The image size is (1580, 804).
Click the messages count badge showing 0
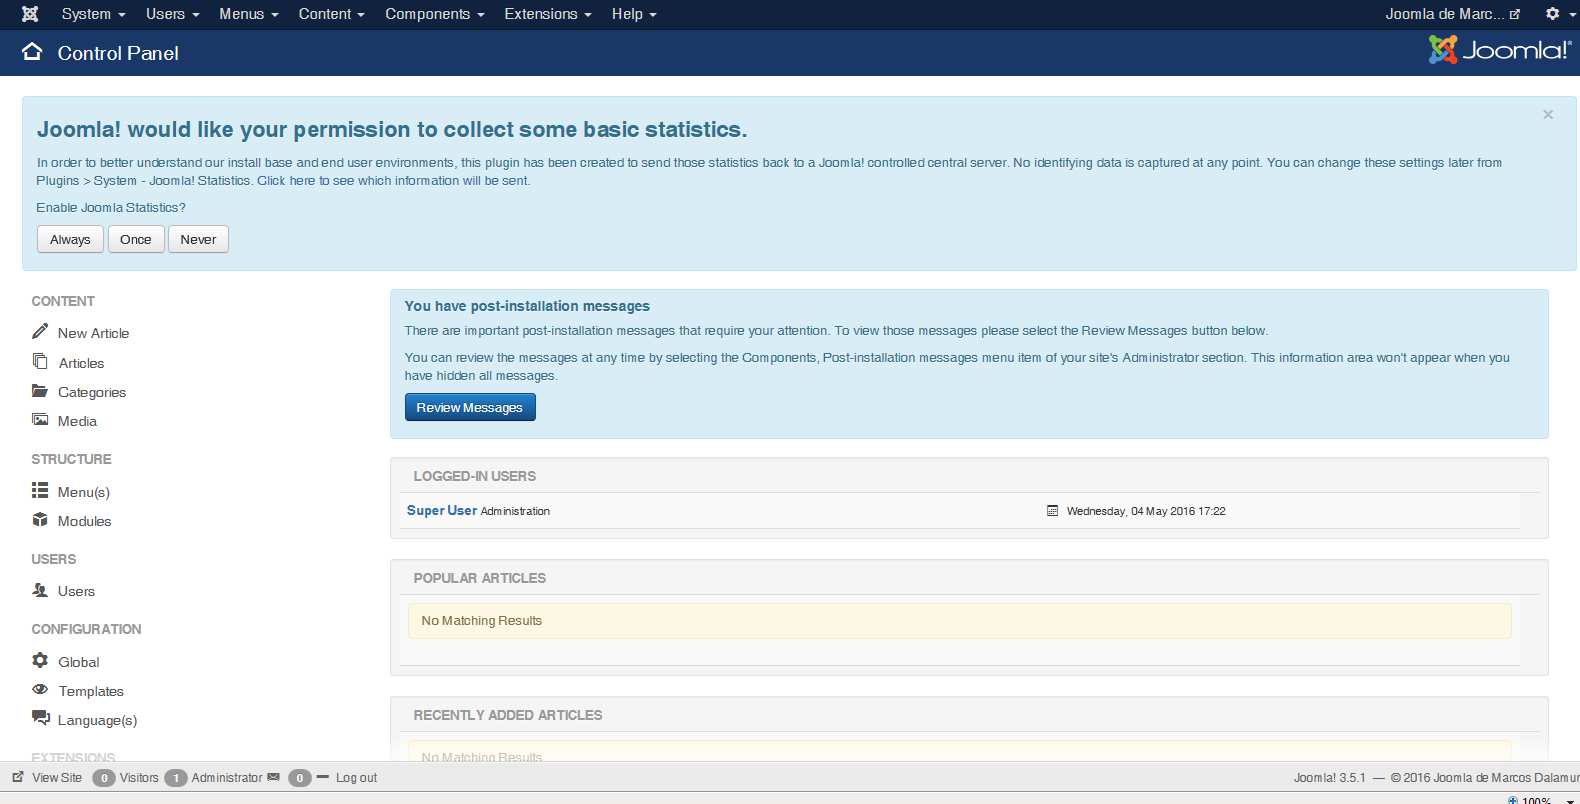(300, 778)
